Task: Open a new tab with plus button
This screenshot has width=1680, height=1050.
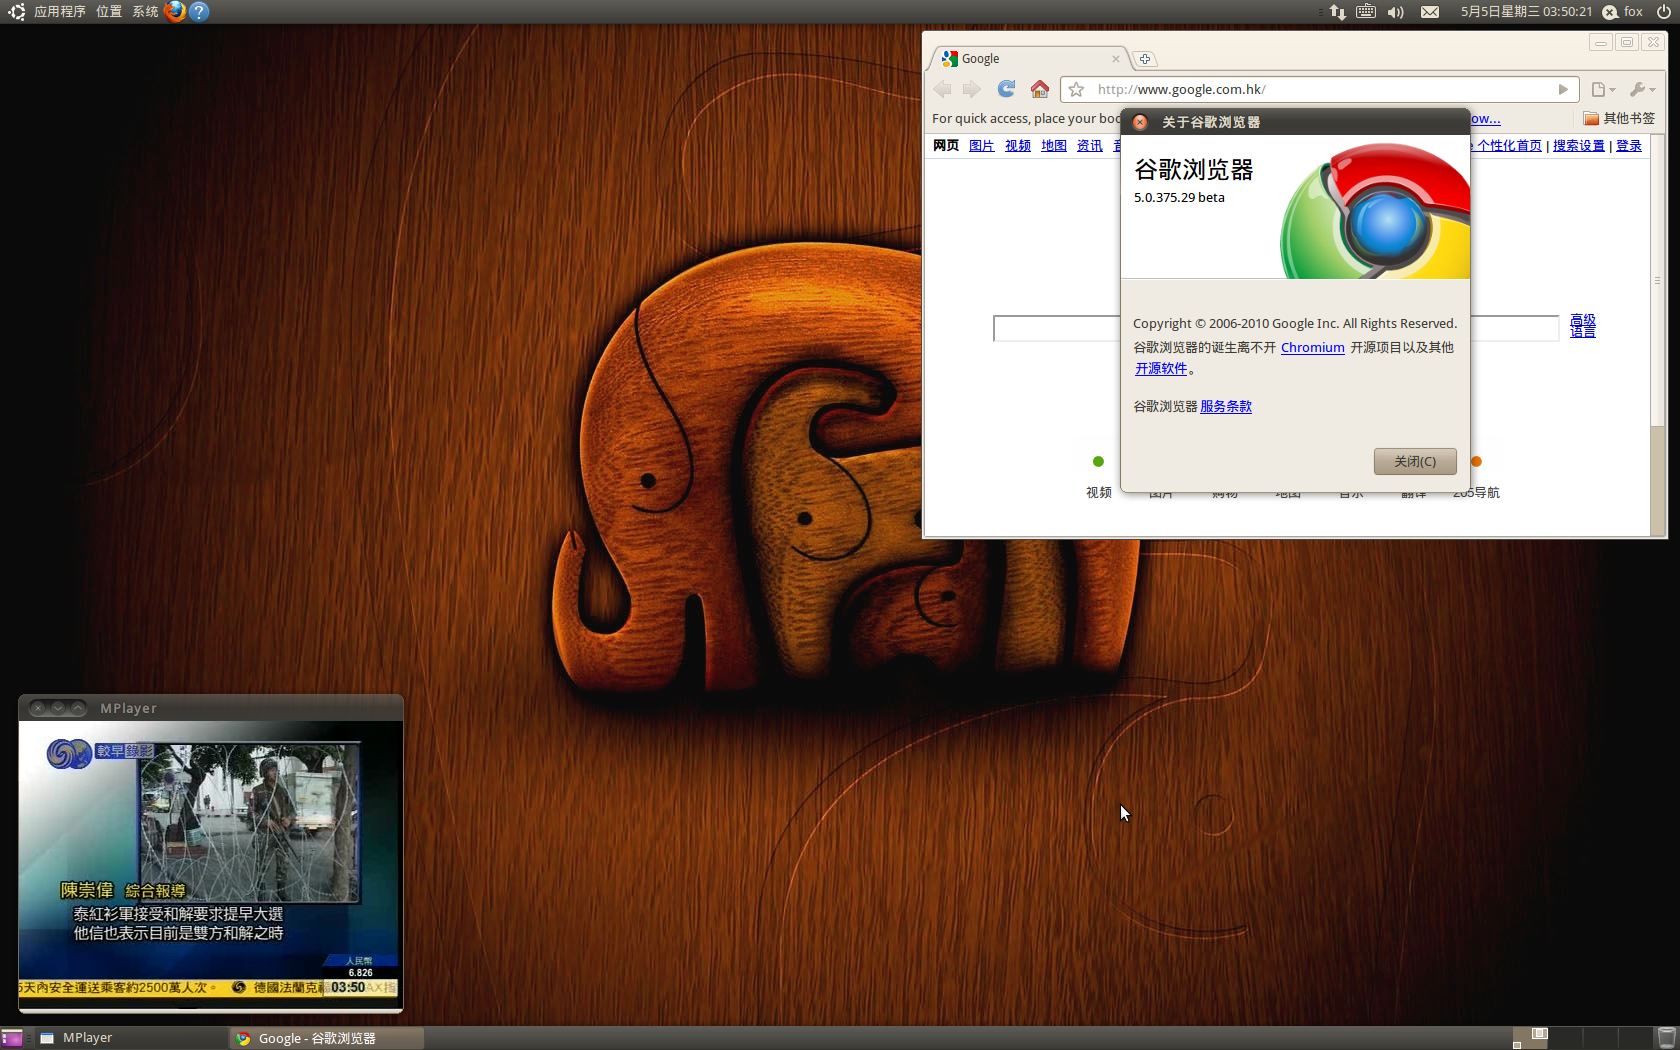Action: [1145, 59]
